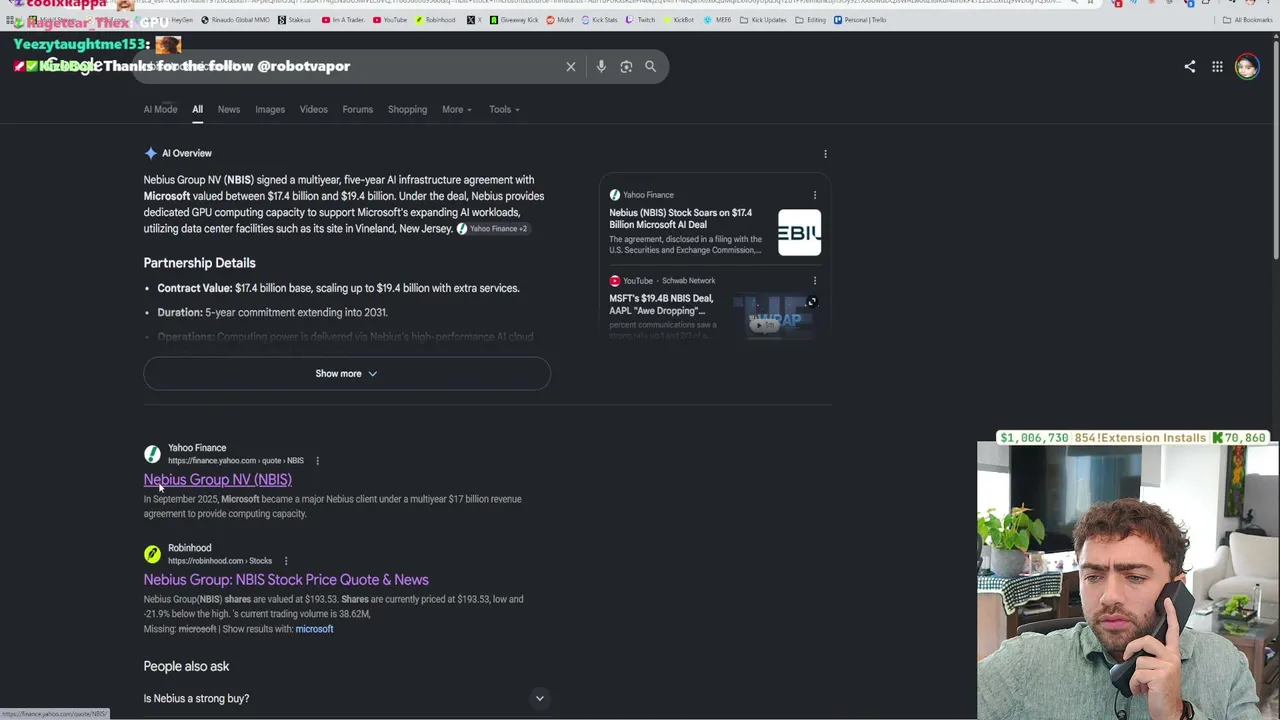The height and width of the screenshot is (720, 1280).
Task: Open the Im A Trader bookmark
Action: [342, 20]
